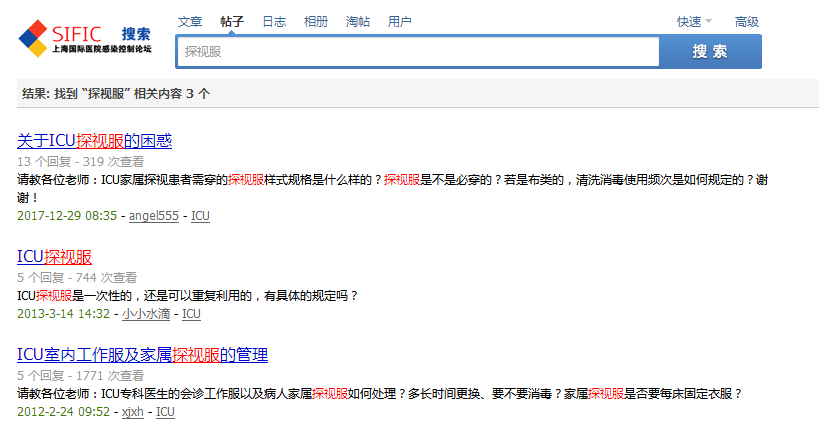Switch to the 日志 search tab

(x=274, y=21)
